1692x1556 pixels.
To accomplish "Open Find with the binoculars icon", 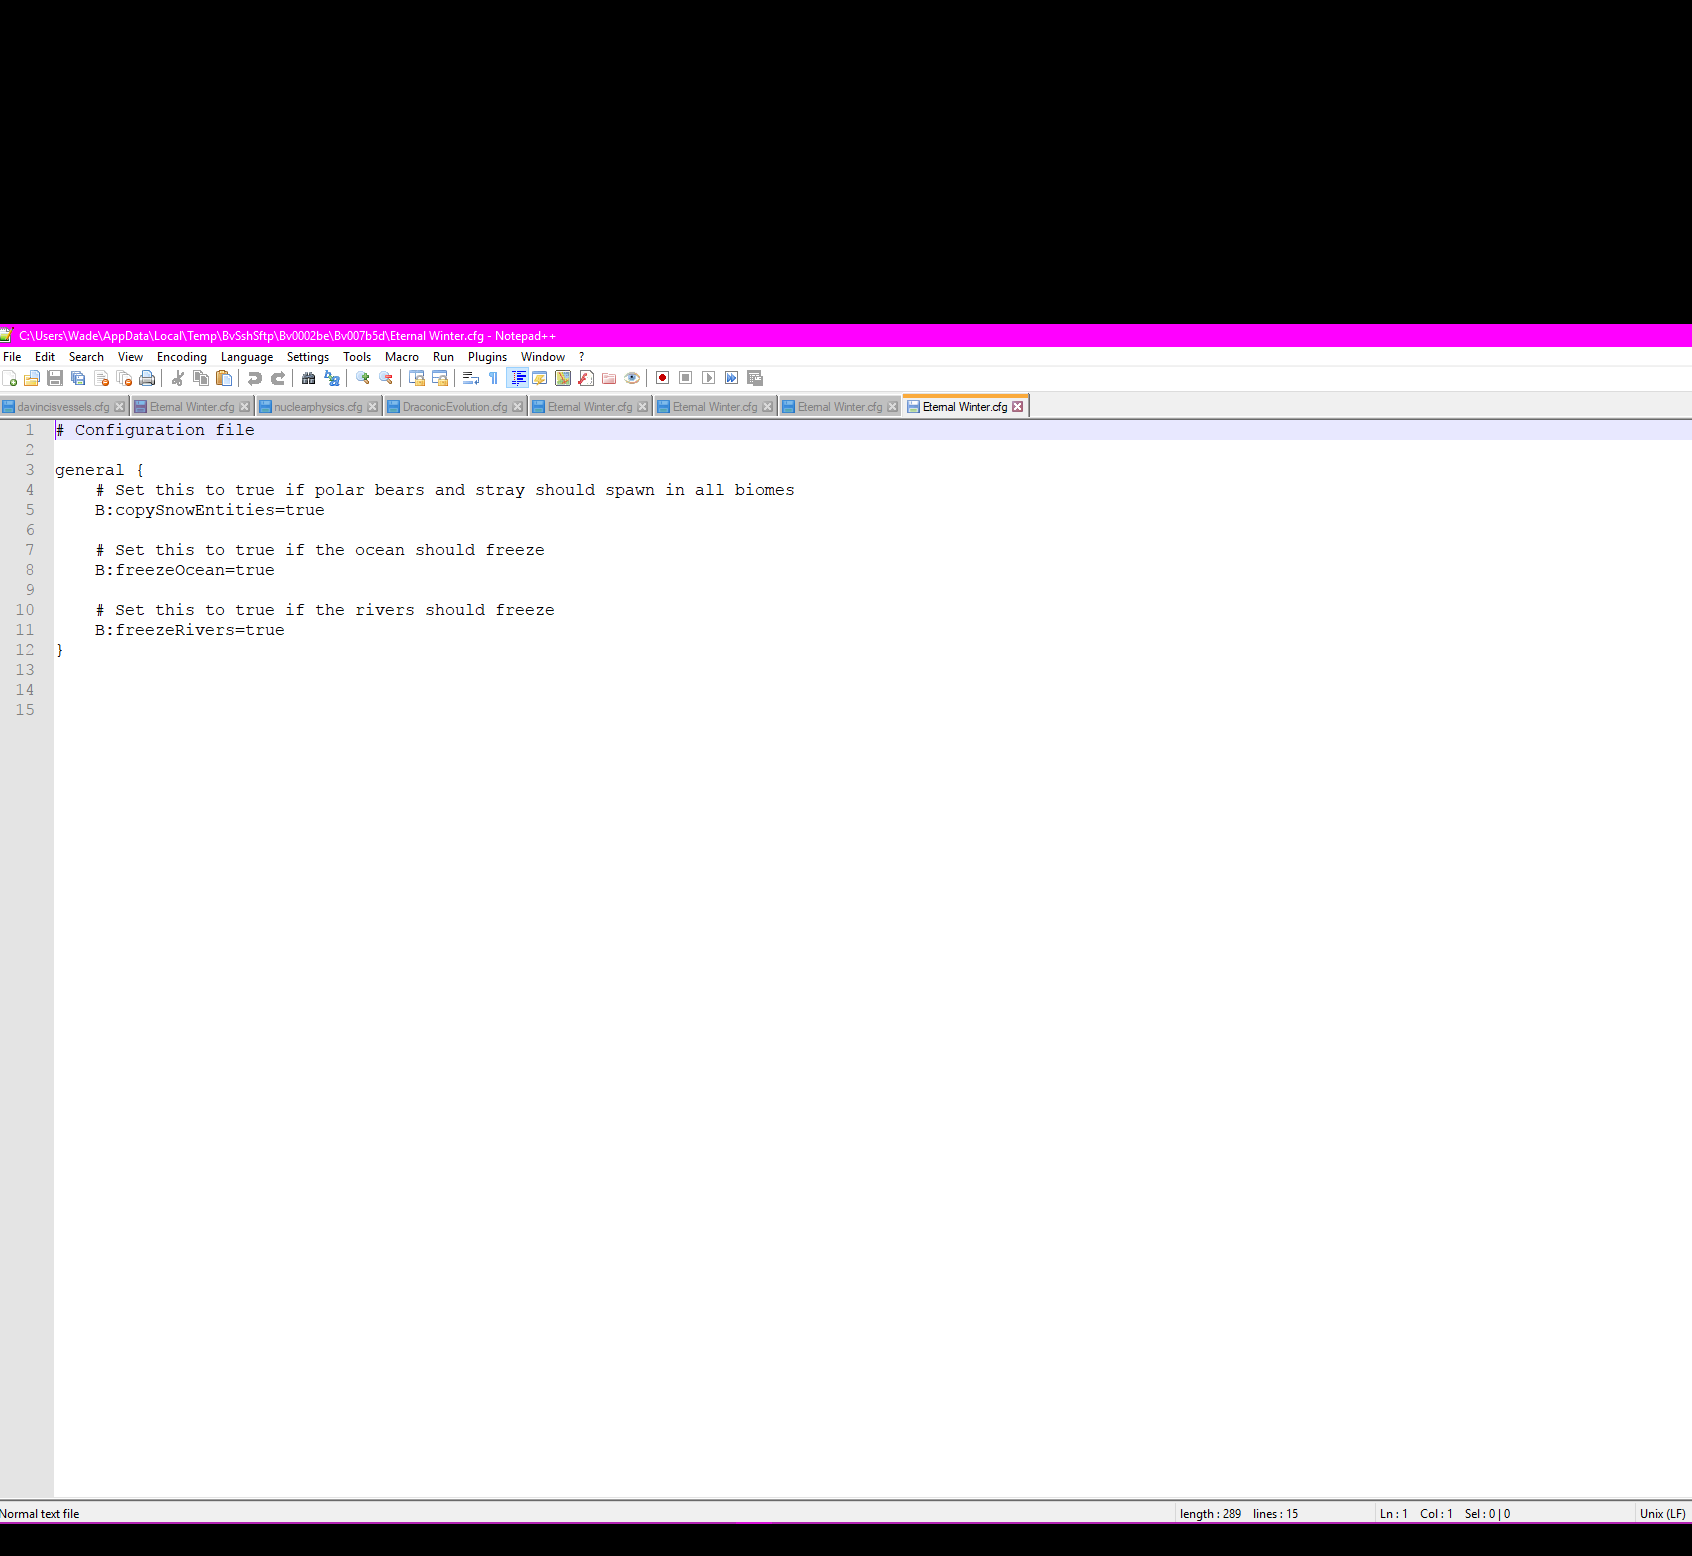I will [x=308, y=378].
